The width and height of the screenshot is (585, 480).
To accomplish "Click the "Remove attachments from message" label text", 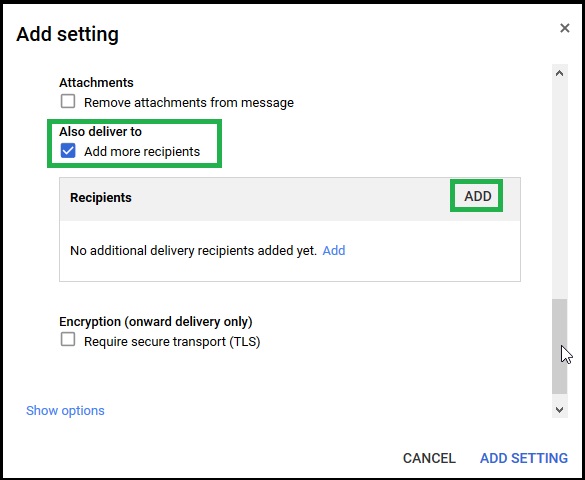I will 189,103.
